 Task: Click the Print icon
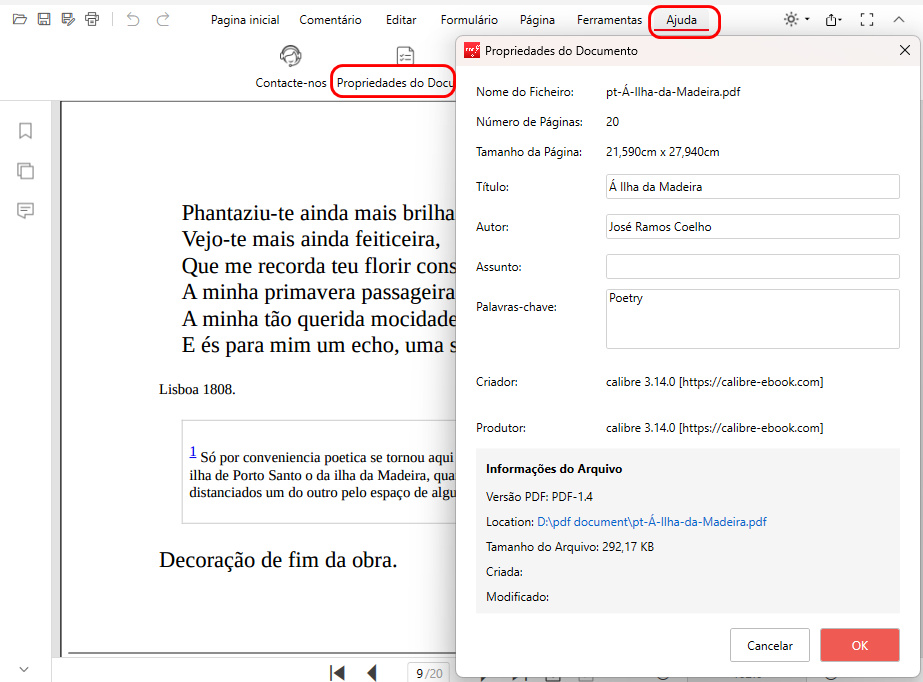click(92, 19)
